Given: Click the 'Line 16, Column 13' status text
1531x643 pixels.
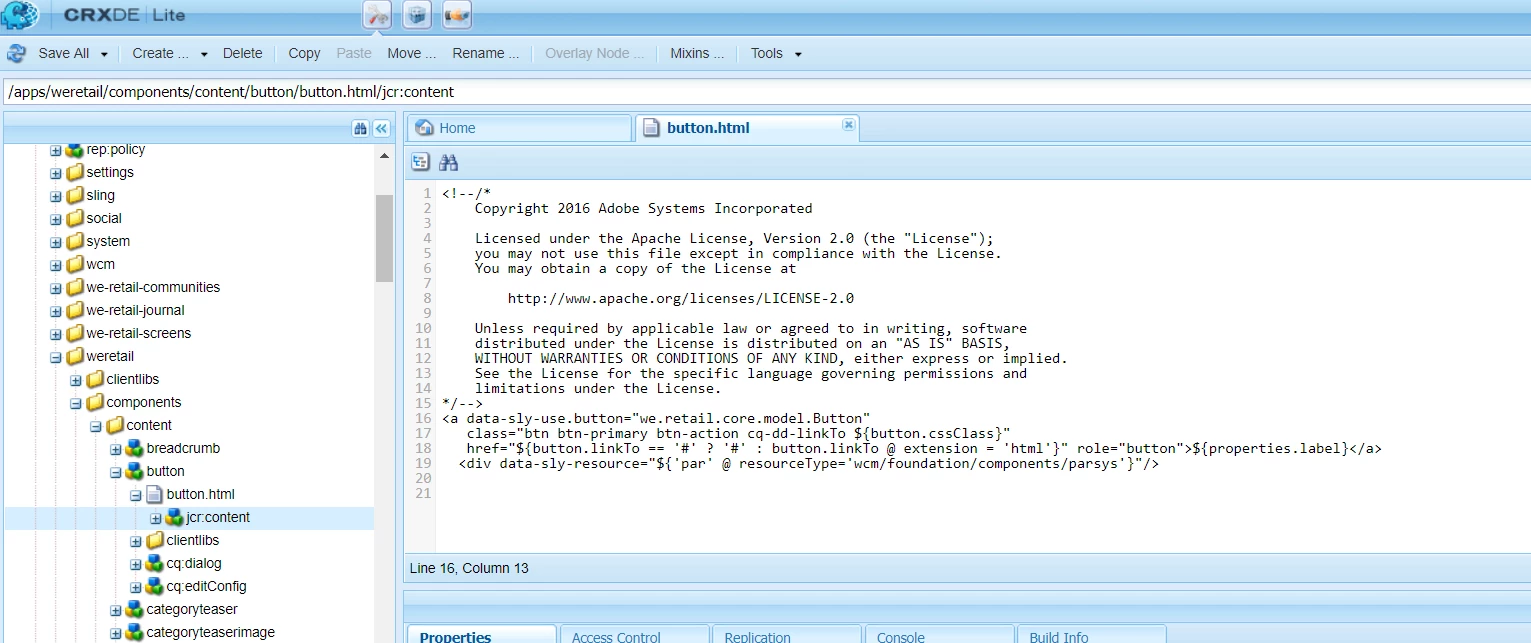Looking at the screenshot, I should click(x=469, y=568).
